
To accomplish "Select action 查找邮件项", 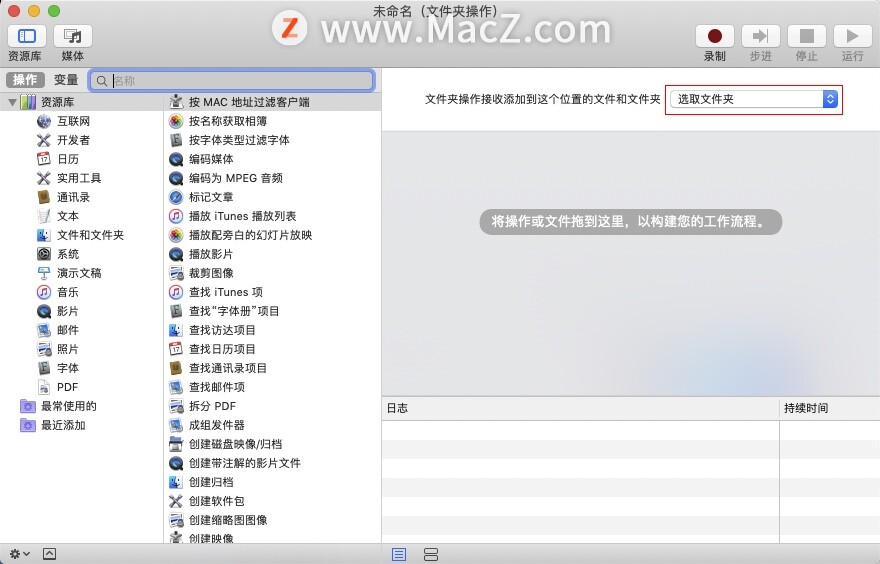I will point(274,387).
